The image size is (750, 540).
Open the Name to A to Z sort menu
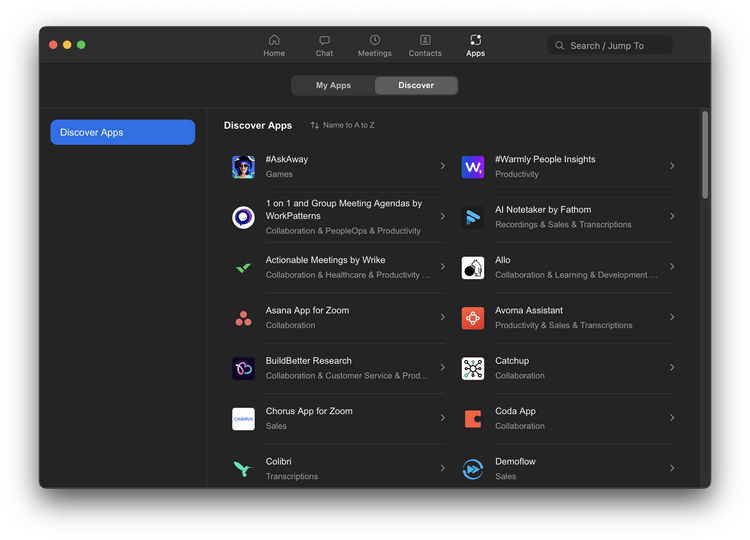342,125
